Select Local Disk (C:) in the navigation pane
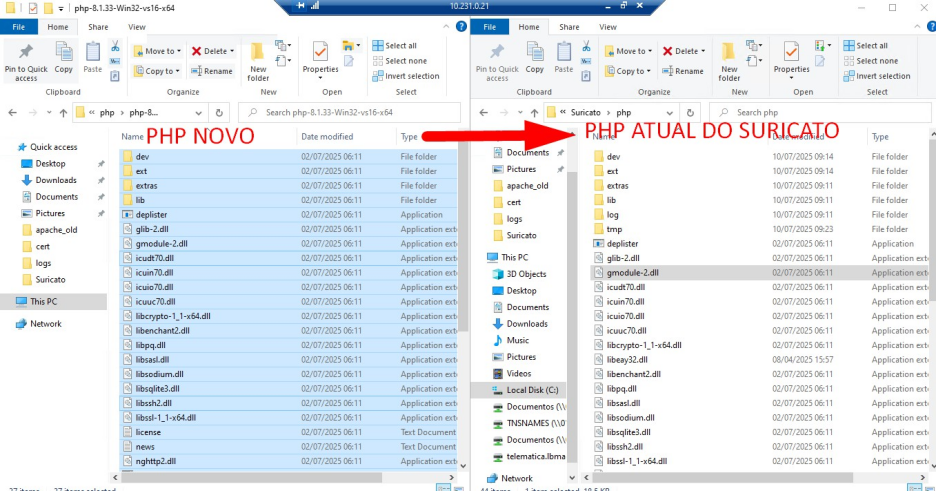Image resolution: width=937 pixels, height=491 pixels. (x=531, y=390)
